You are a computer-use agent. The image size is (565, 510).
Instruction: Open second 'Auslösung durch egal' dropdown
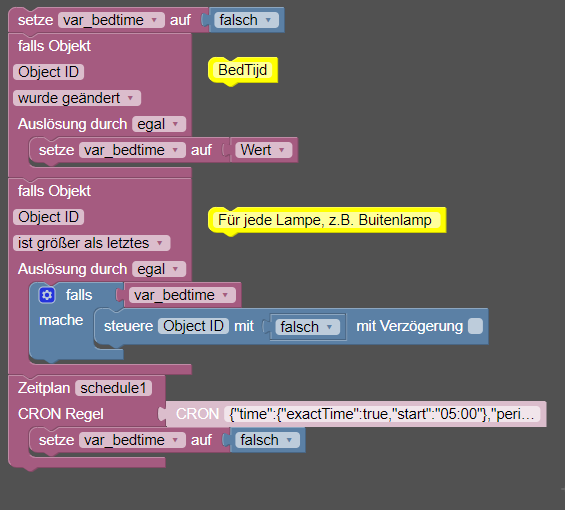pyautogui.click(x=159, y=269)
